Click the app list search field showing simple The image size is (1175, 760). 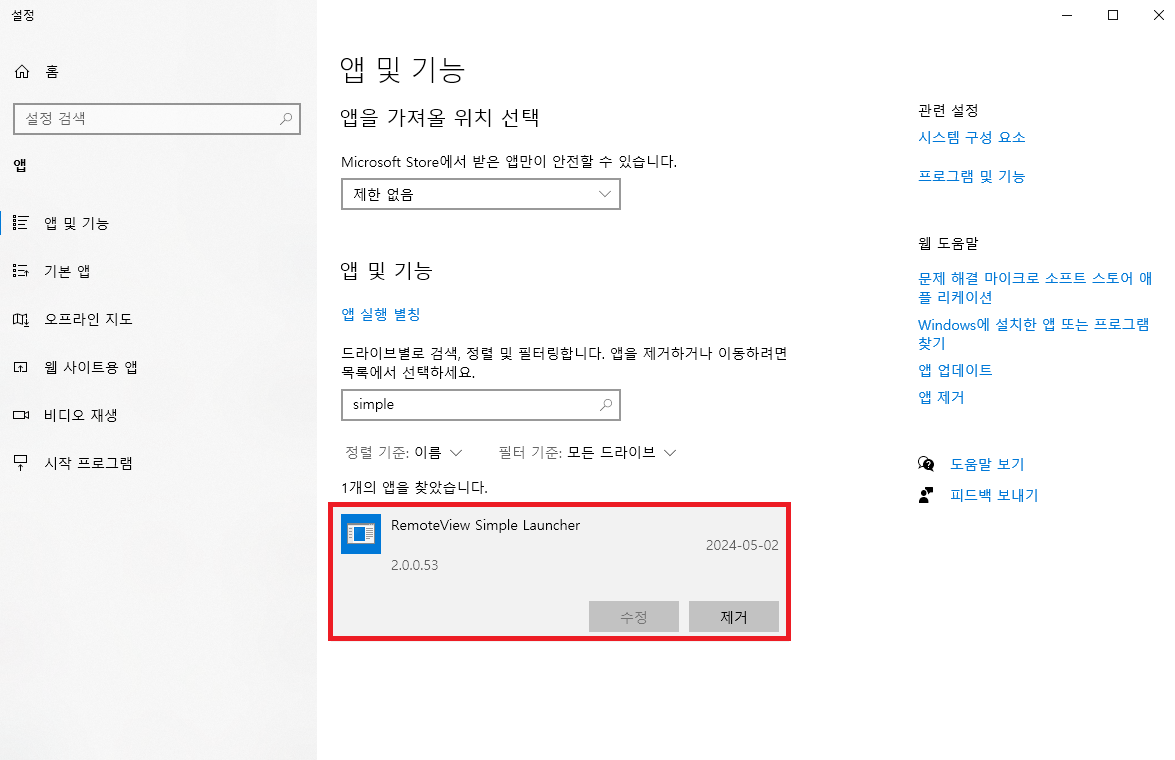(480, 405)
